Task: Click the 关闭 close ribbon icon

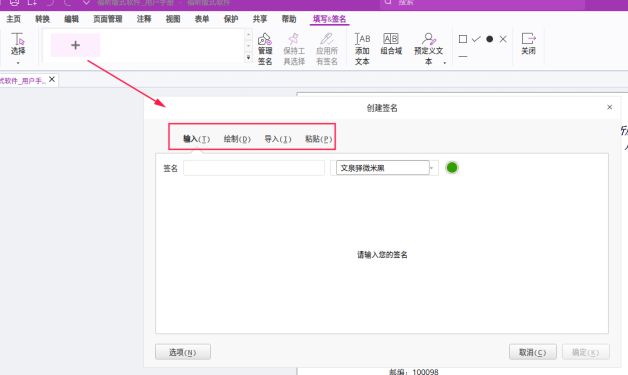Action: [528, 44]
